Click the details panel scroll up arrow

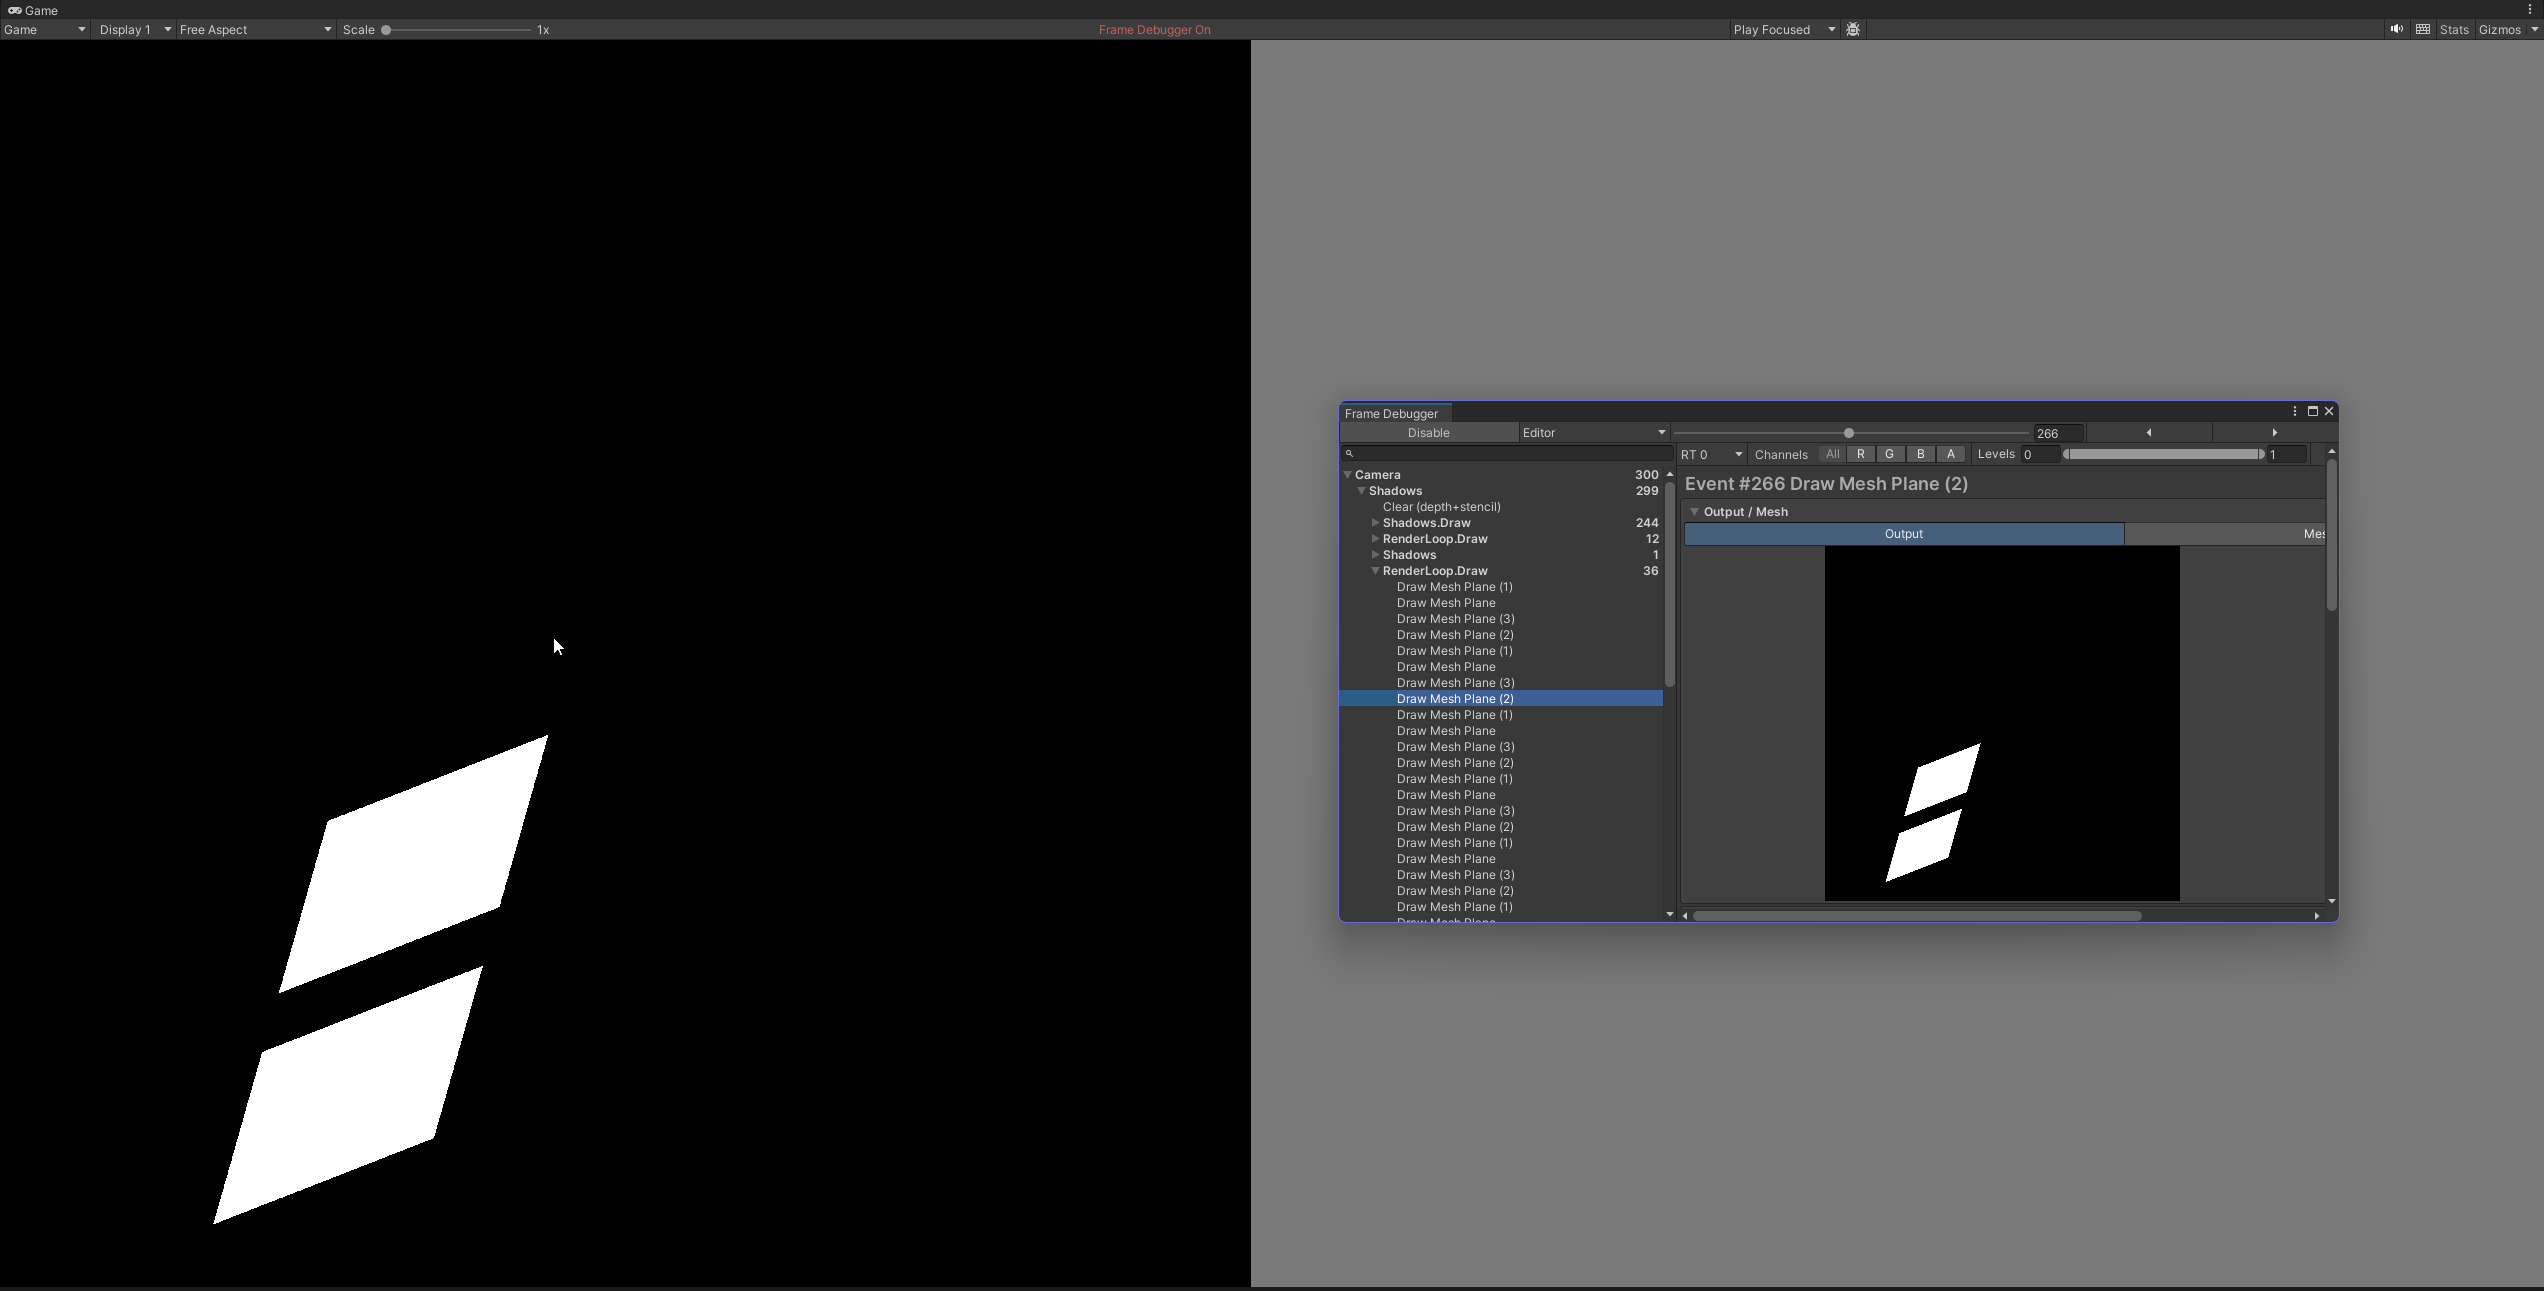click(x=2331, y=452)
